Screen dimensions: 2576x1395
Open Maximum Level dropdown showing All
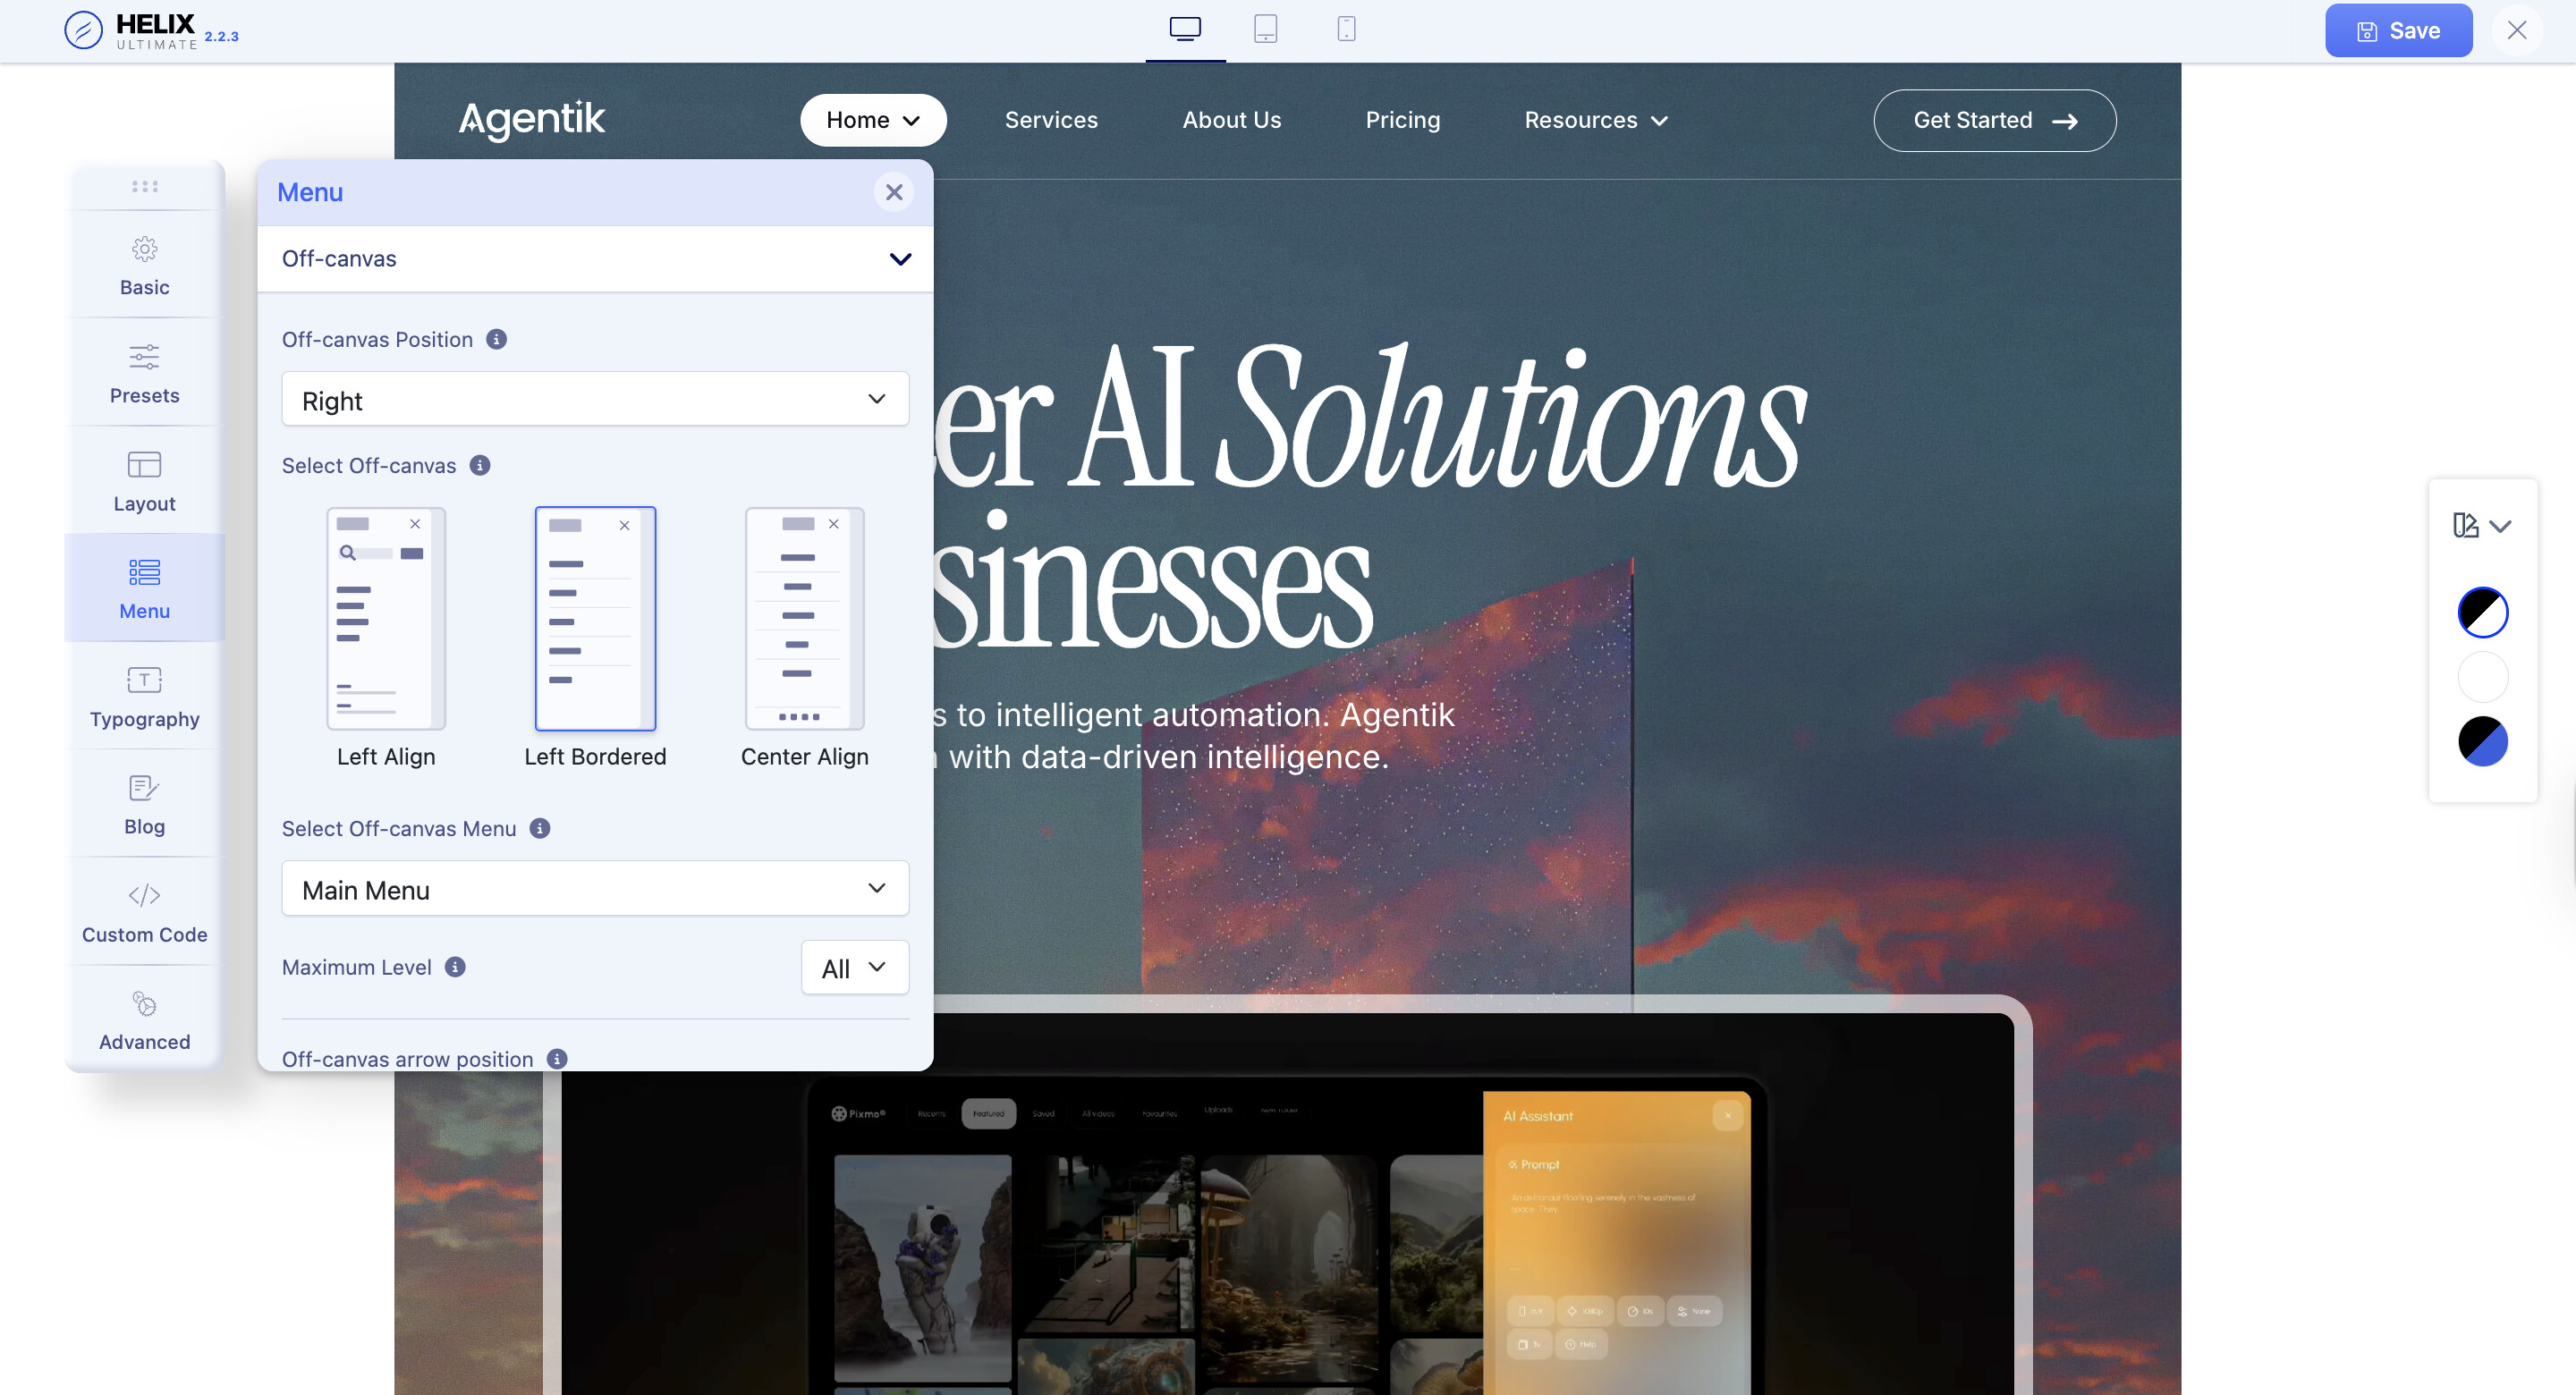pyautogui.click(x=854, y=967)
